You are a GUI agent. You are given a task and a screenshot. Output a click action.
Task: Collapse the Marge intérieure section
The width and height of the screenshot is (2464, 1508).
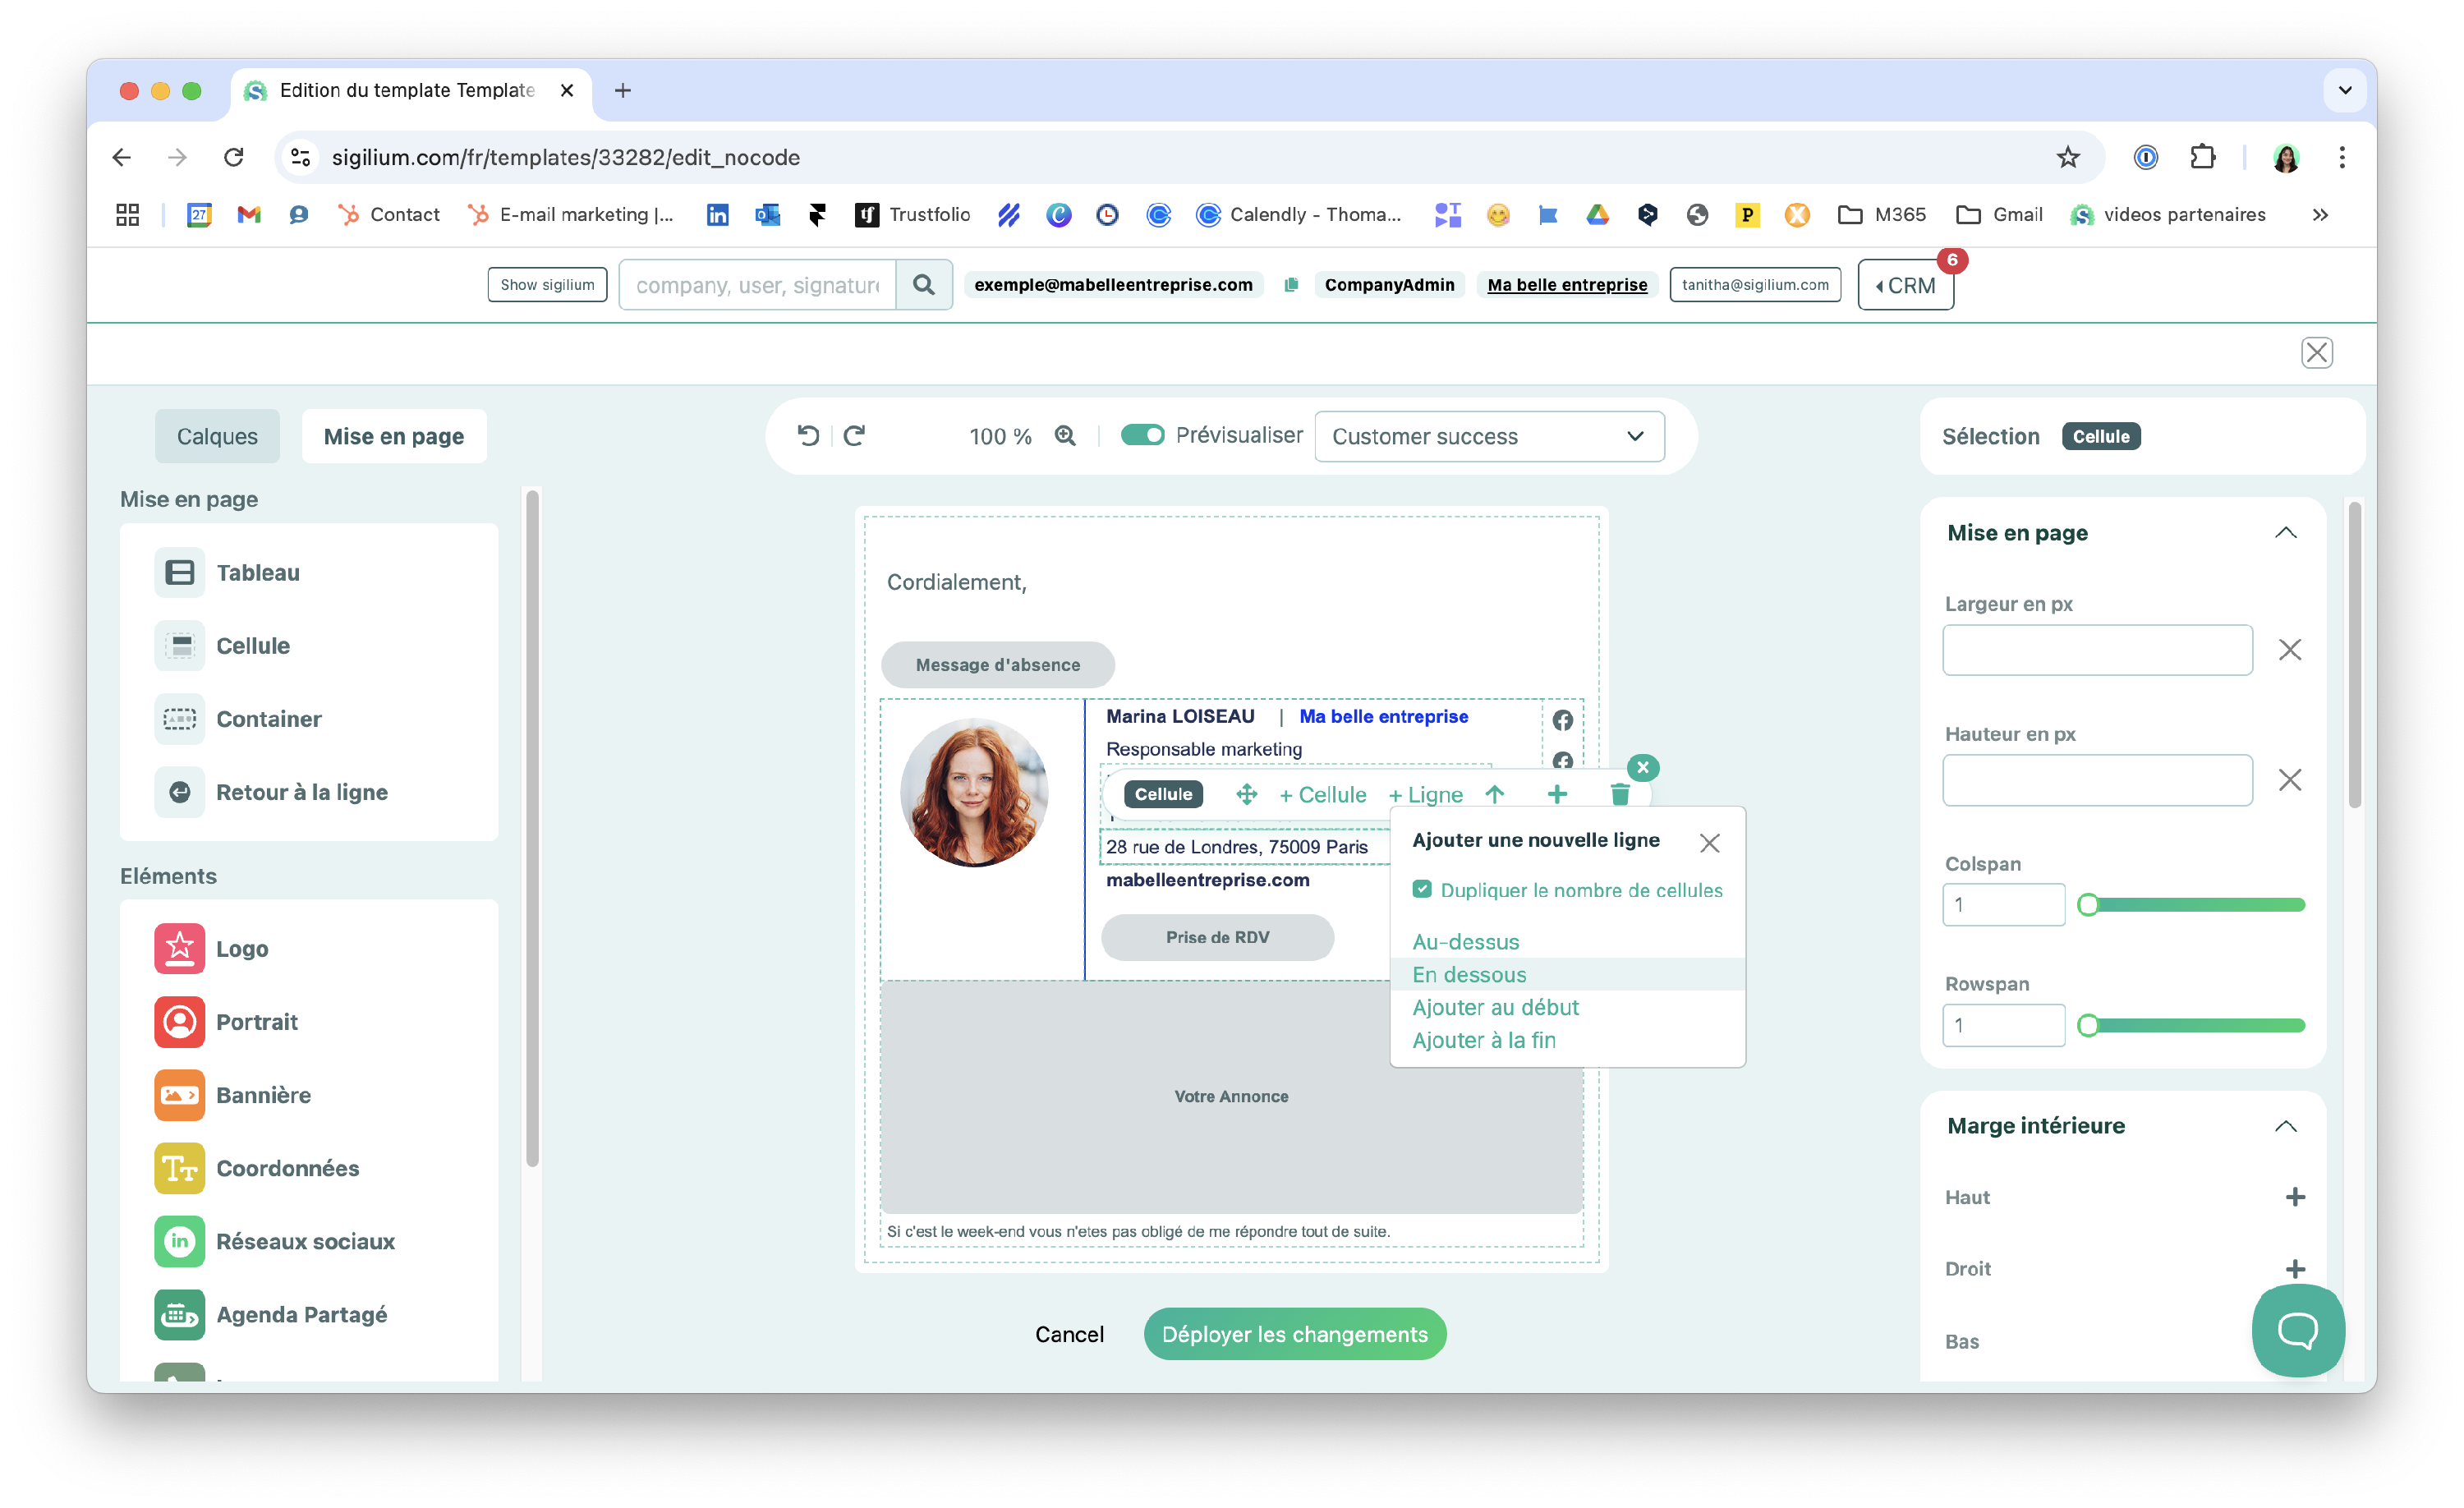click(x=2285, y=1126)
